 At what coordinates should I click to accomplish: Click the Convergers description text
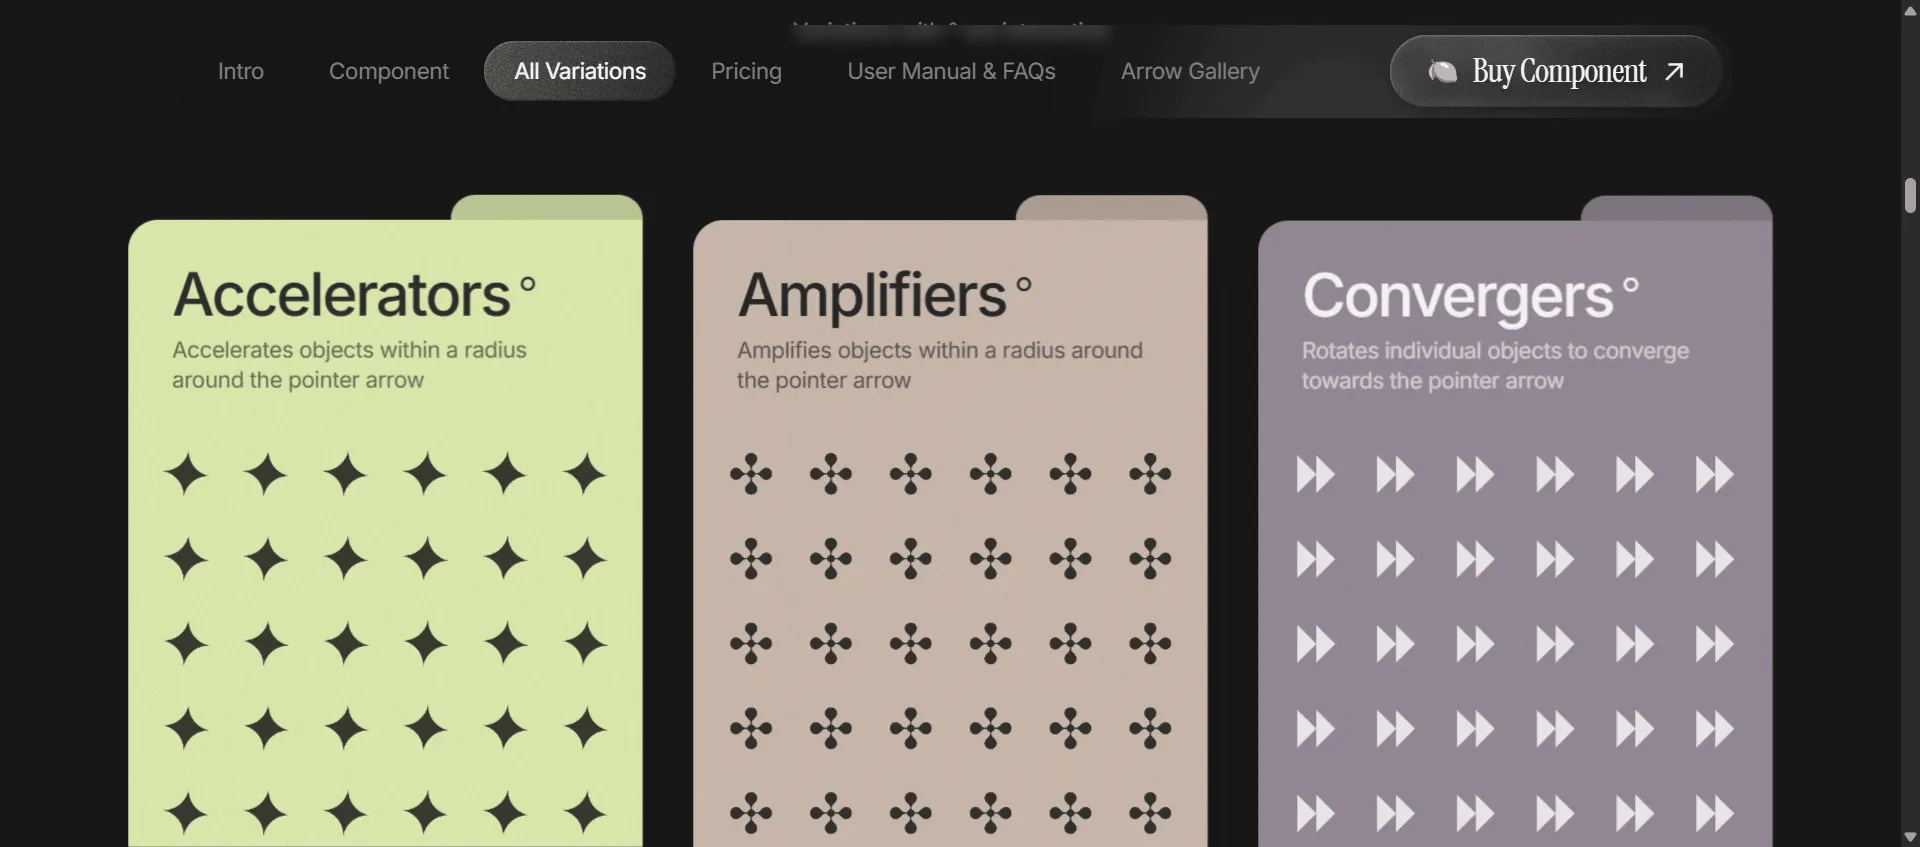coord(1495,366)
